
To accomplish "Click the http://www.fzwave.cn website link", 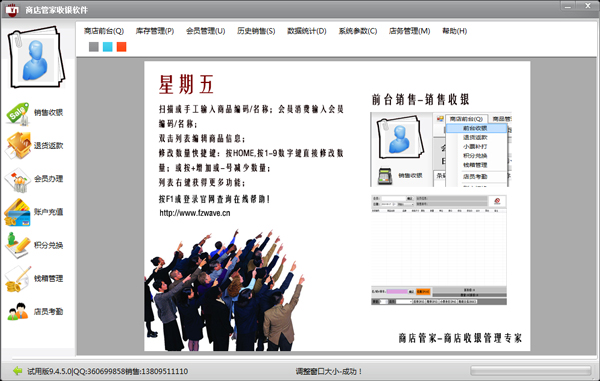I will [195, 213].
